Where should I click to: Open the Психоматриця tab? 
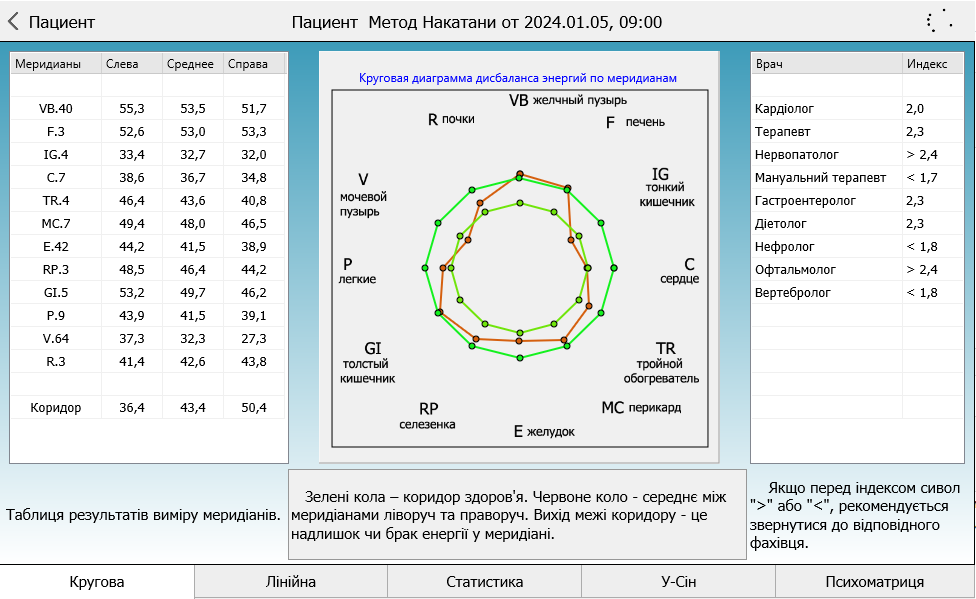(x=875, y=582)
